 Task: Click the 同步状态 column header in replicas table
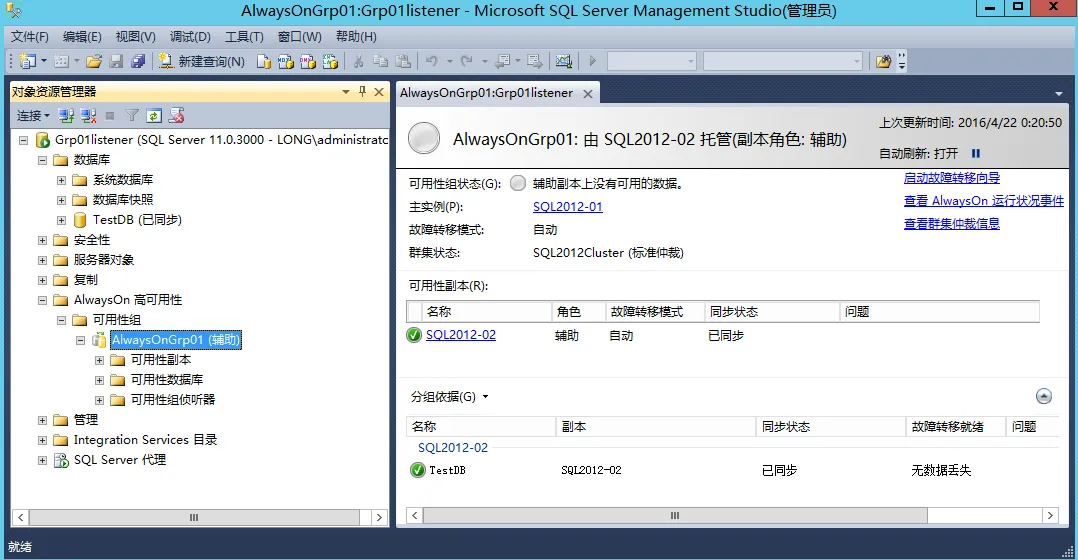773,312
